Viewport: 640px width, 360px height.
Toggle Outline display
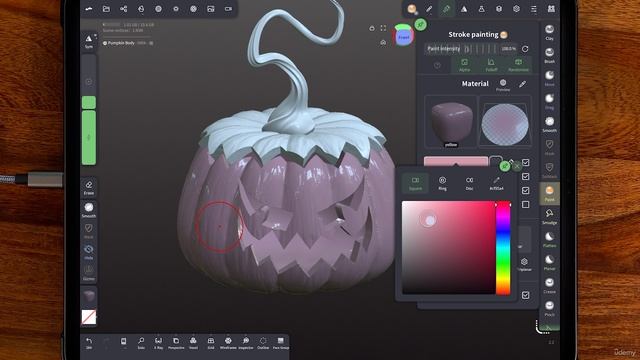point(263,343)
